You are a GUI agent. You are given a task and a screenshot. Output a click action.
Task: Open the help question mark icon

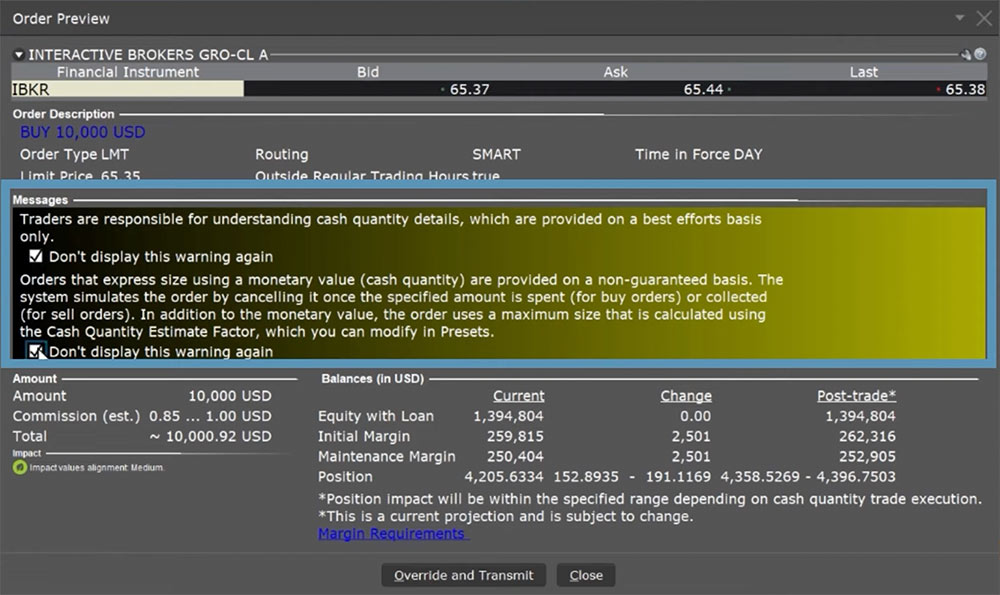point(980,54)
